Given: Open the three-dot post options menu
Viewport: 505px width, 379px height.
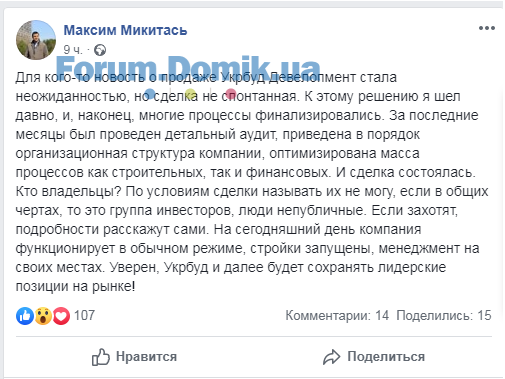Looking at the screenshot, I should [487, 28].
